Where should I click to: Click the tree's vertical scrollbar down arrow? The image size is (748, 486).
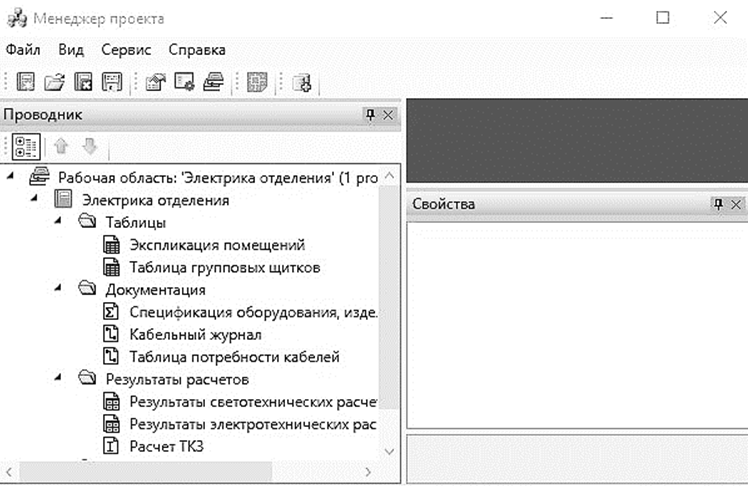[390, 451]
